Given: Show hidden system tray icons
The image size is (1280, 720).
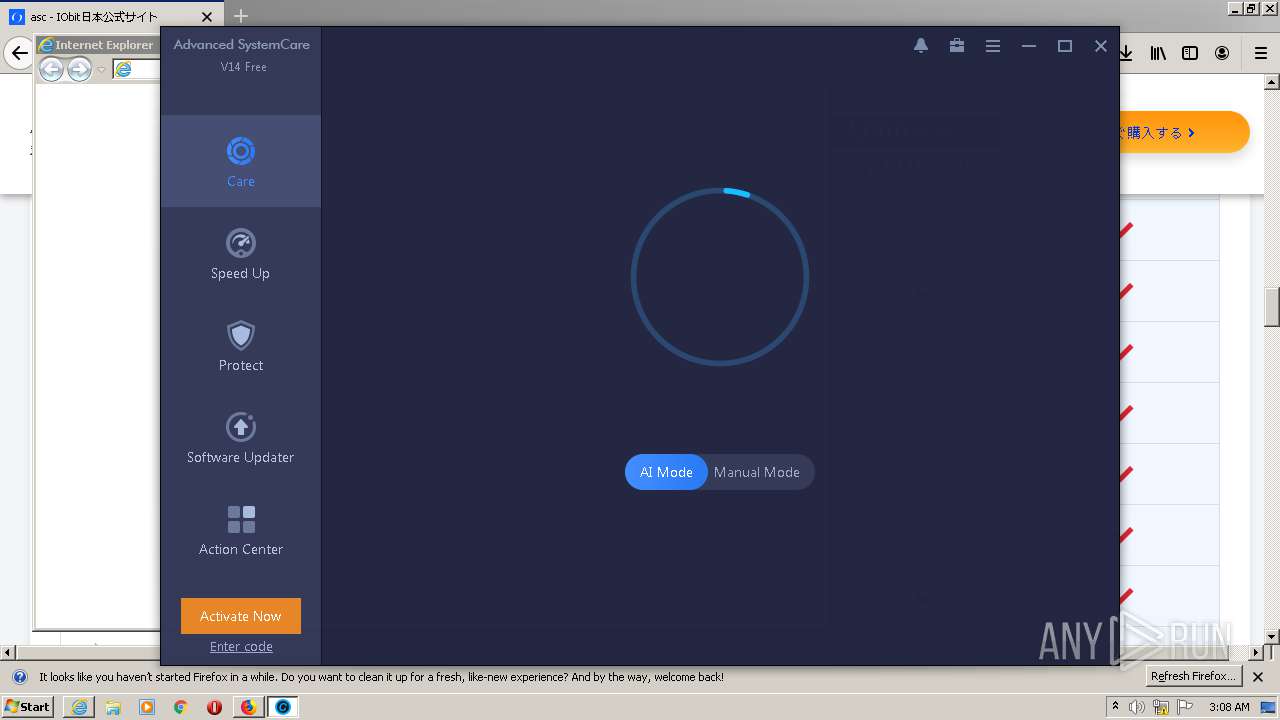Looking at the screenshot, I should coord(1116,707).
